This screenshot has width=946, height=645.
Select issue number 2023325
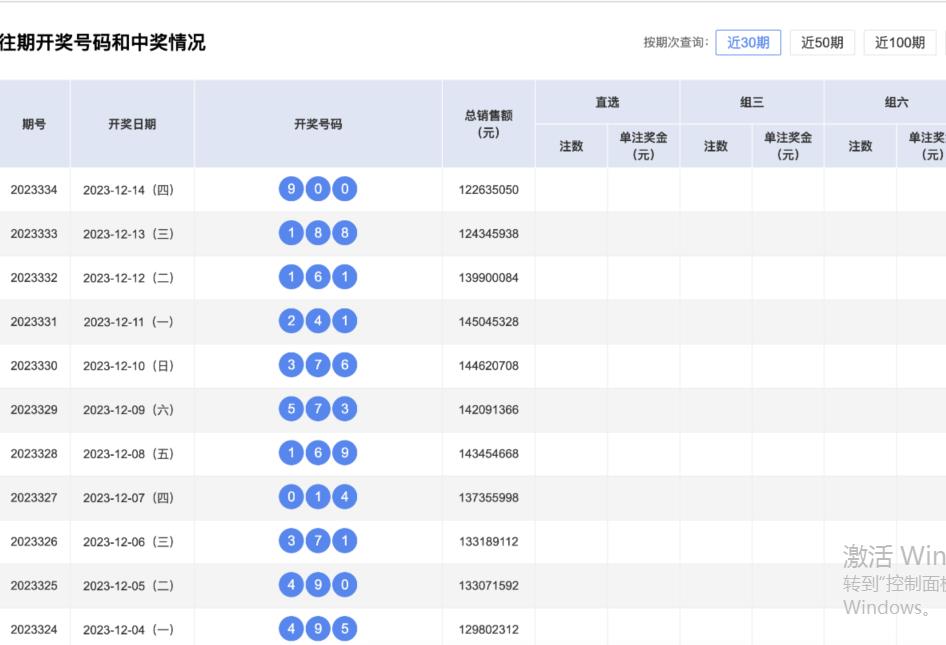click(34, 586)
